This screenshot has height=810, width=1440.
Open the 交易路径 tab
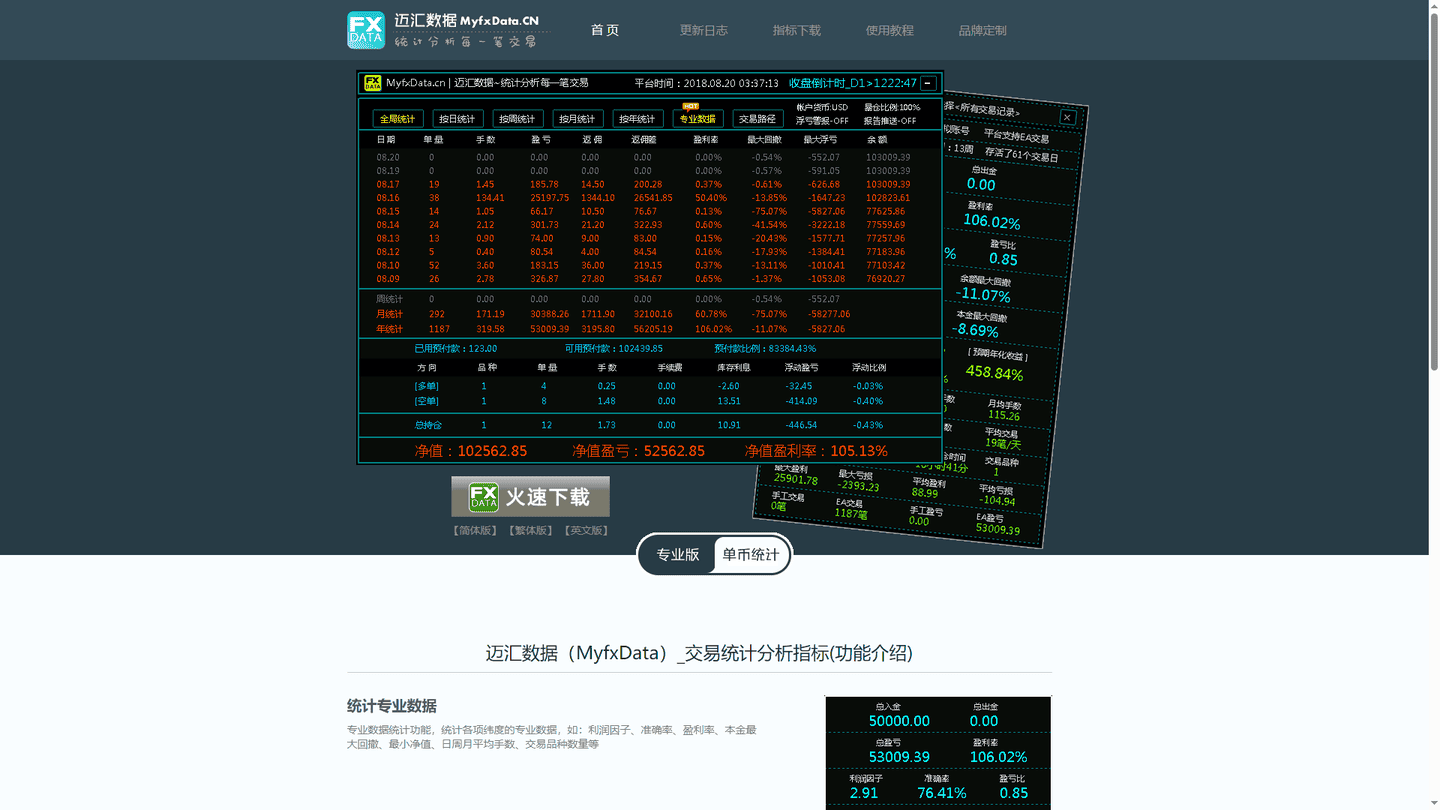tap(758, 119)
